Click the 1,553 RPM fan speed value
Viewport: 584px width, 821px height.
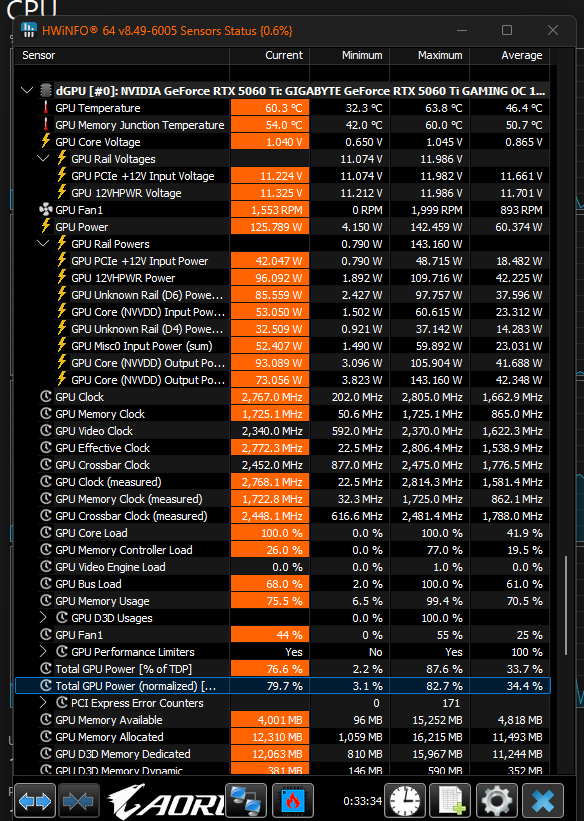click(x=270, y=210)
